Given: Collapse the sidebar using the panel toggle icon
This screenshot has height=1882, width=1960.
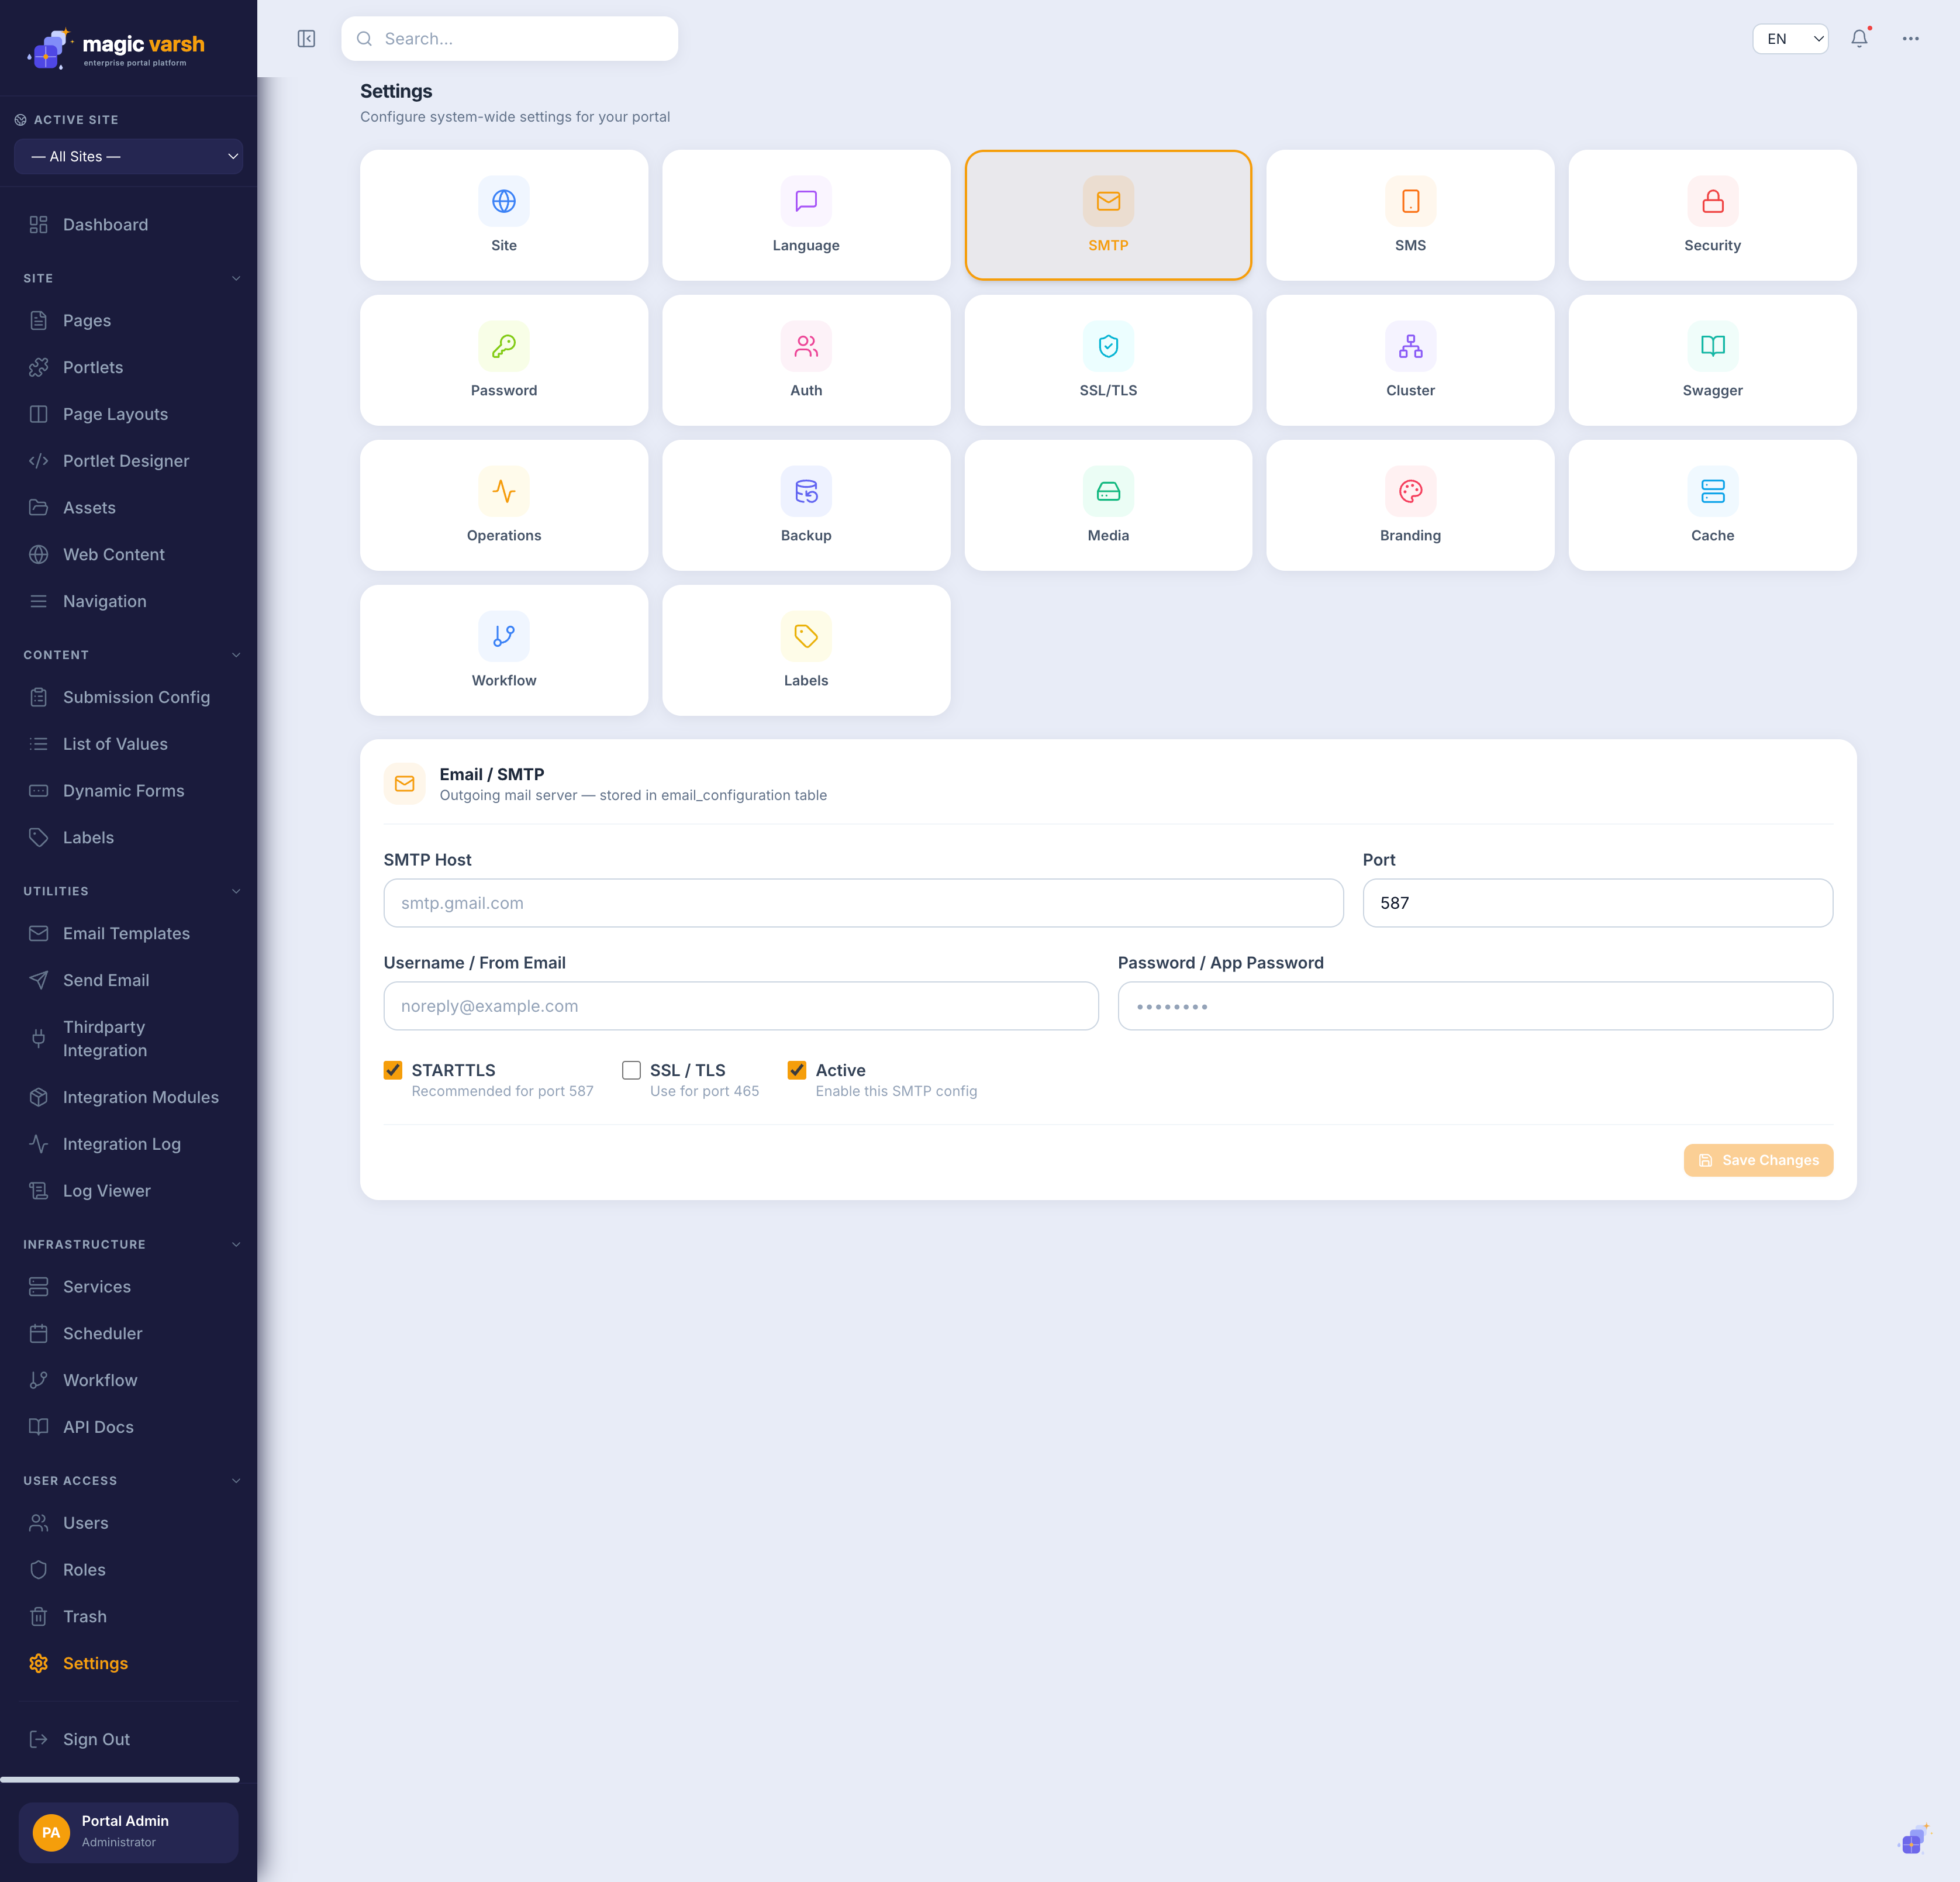Looking at the screenshot, I should click(306, 39).
